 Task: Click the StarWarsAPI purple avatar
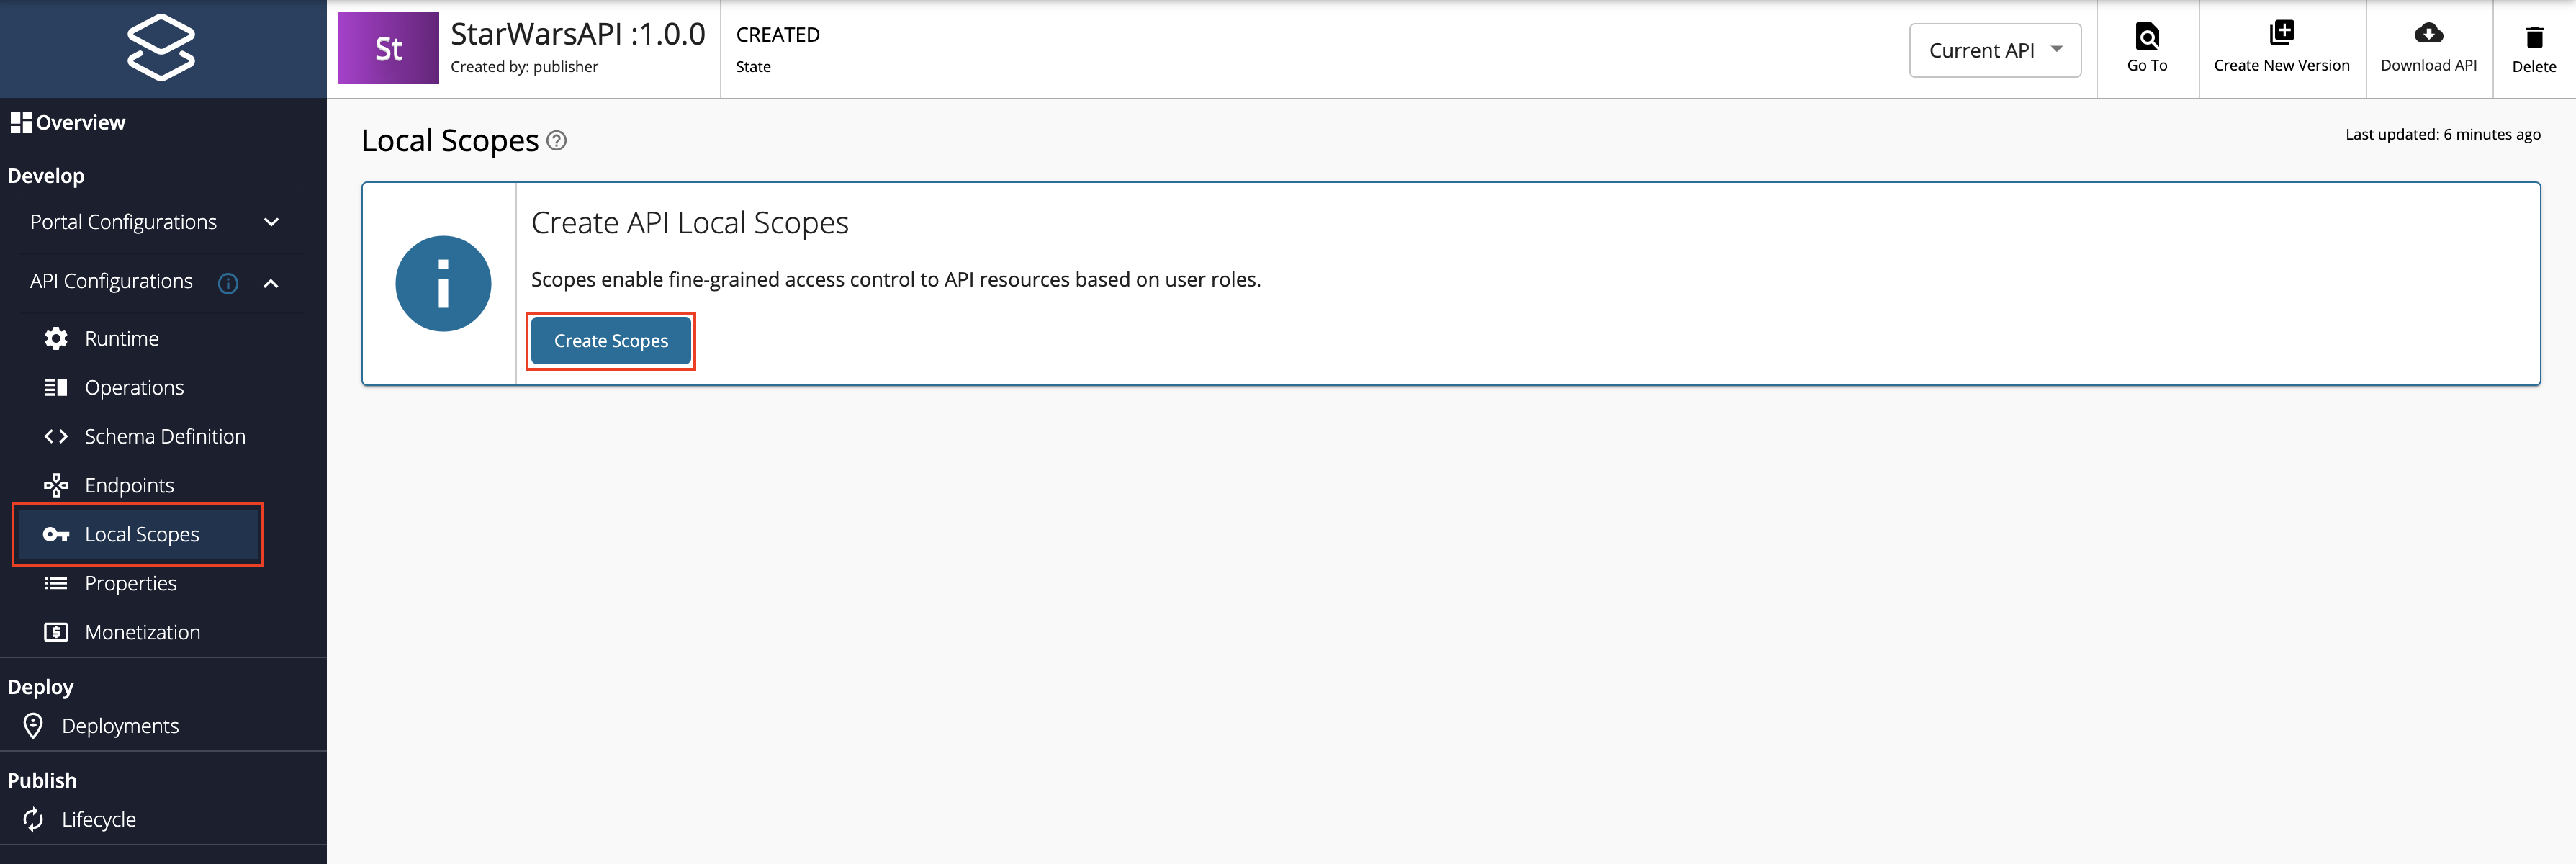(389, 47)
